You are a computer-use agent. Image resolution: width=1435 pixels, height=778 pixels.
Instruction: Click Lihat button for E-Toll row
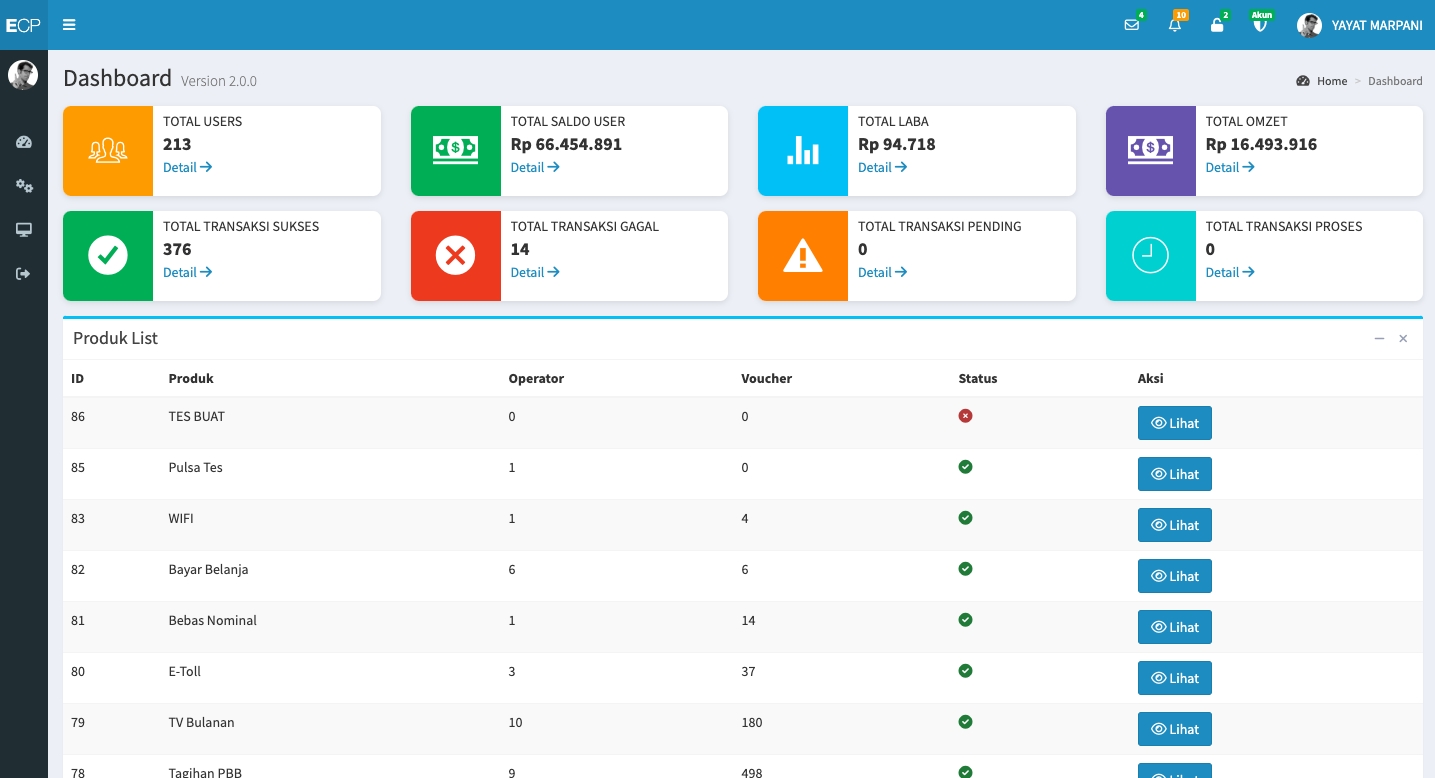1174,678
